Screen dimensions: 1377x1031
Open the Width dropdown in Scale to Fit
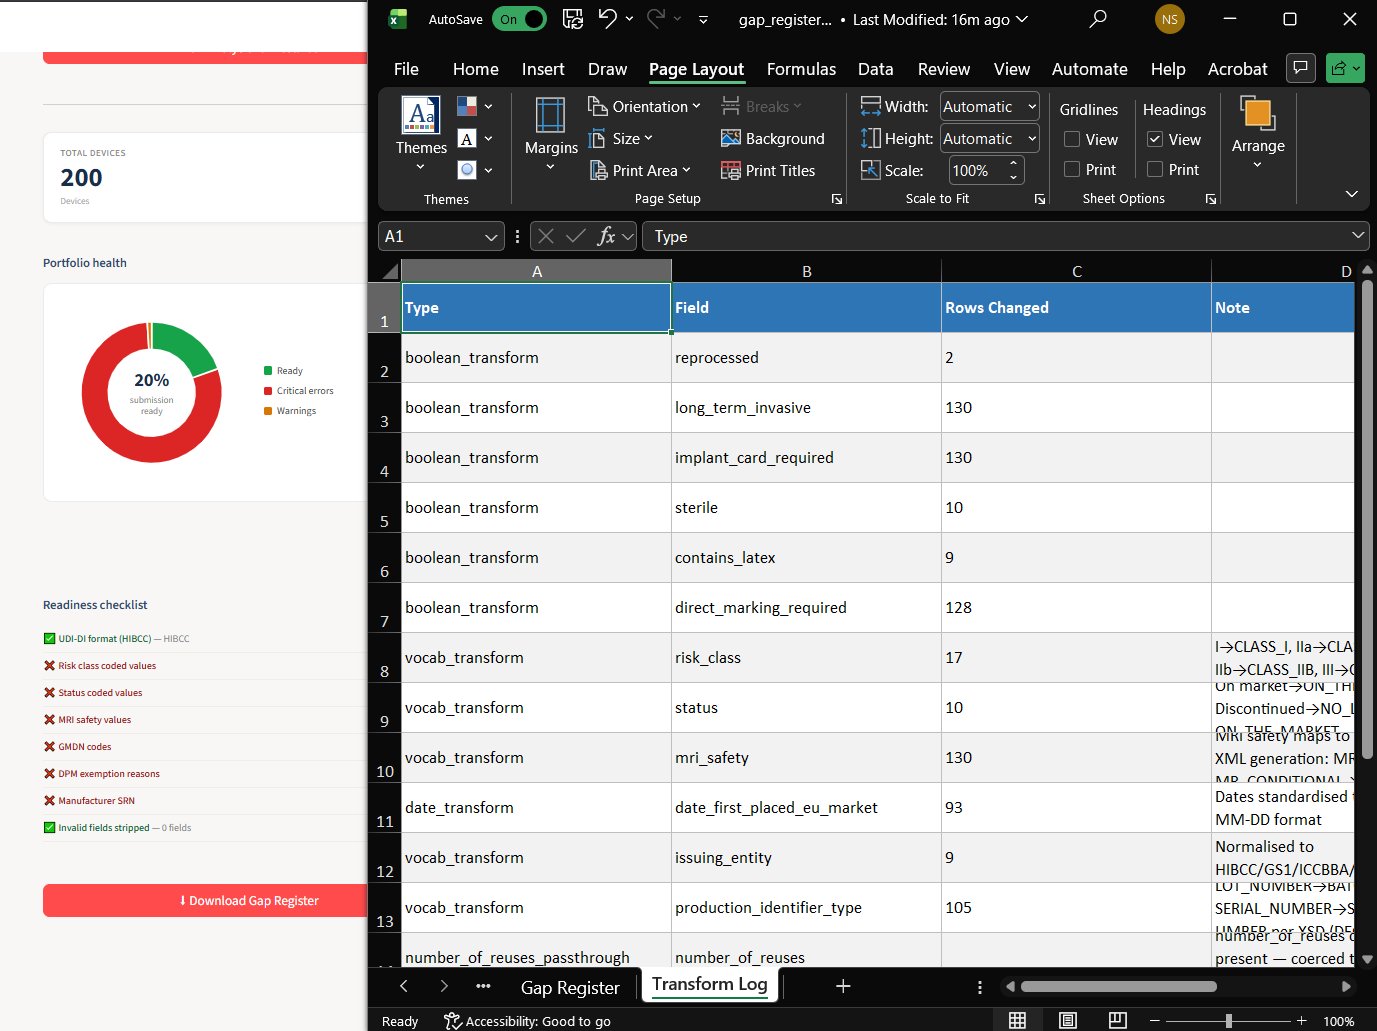pos(1030,106)
